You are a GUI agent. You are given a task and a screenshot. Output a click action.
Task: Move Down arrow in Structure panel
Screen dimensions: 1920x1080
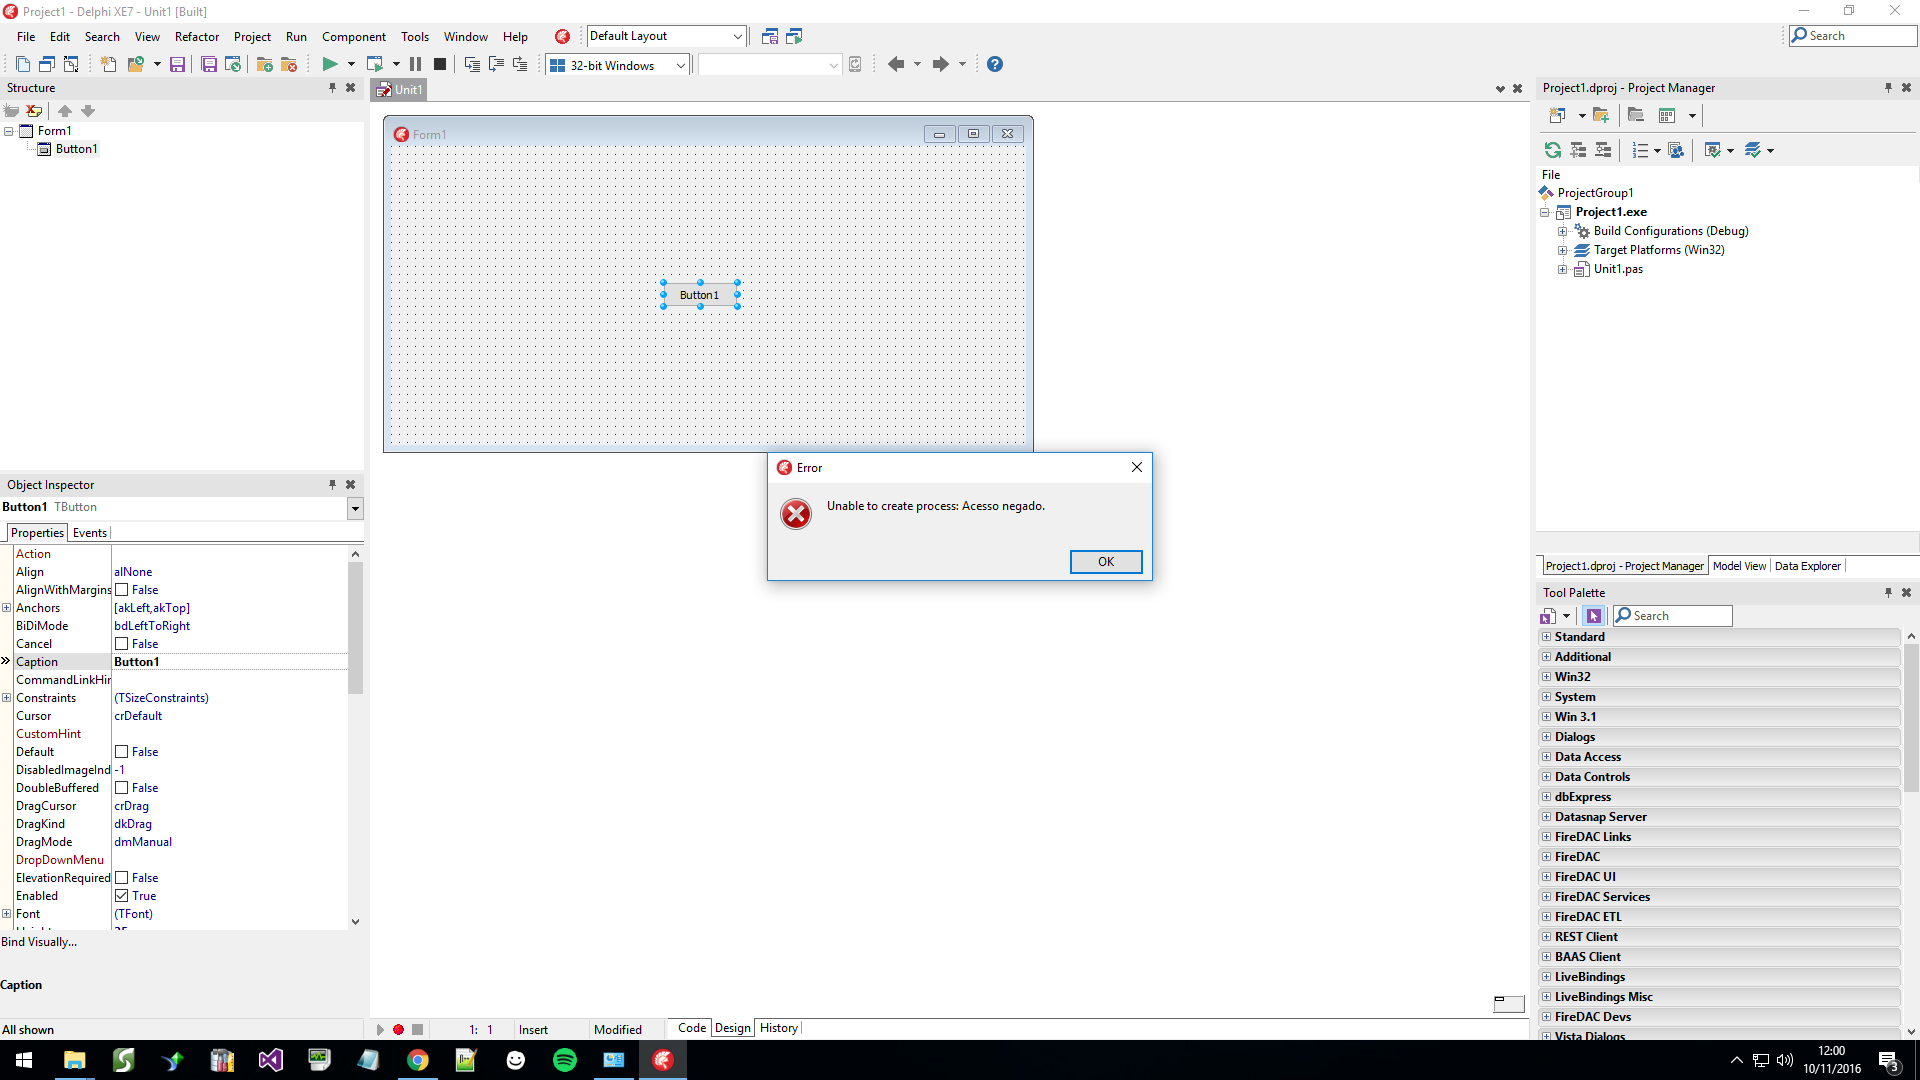88,111
